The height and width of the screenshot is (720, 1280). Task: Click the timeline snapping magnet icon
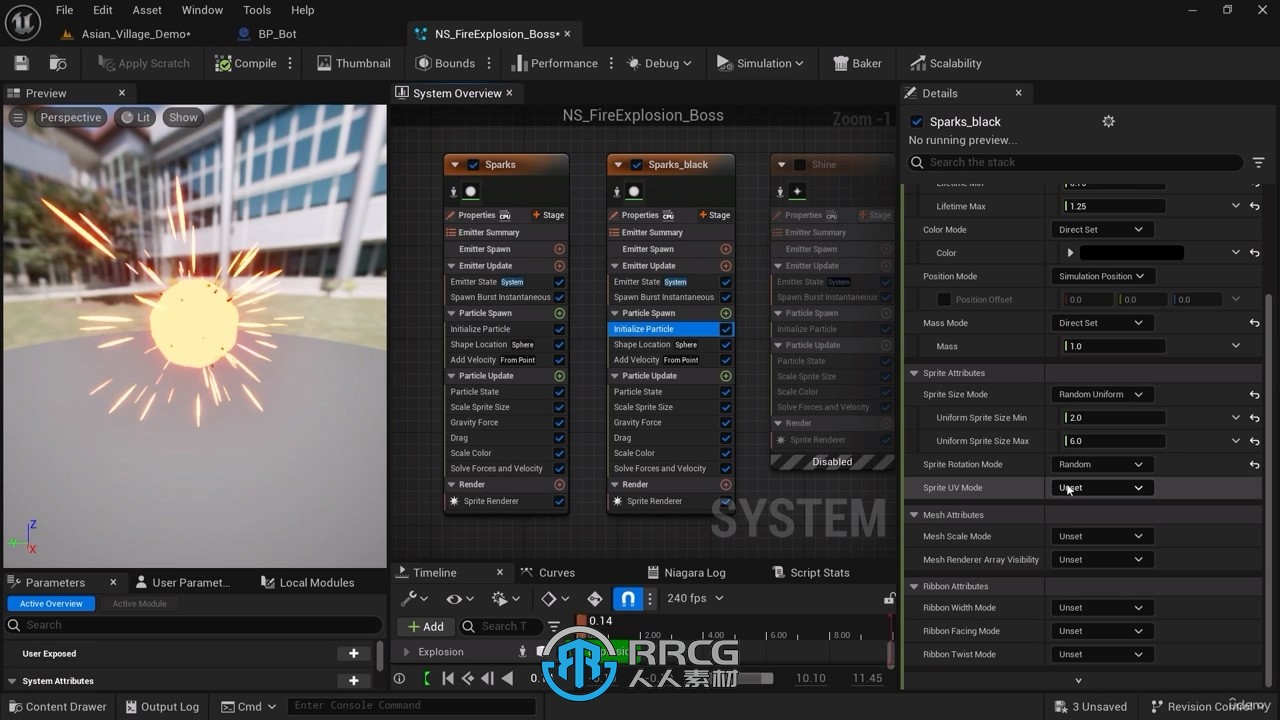pyautogui.click(x=628, y=598)
